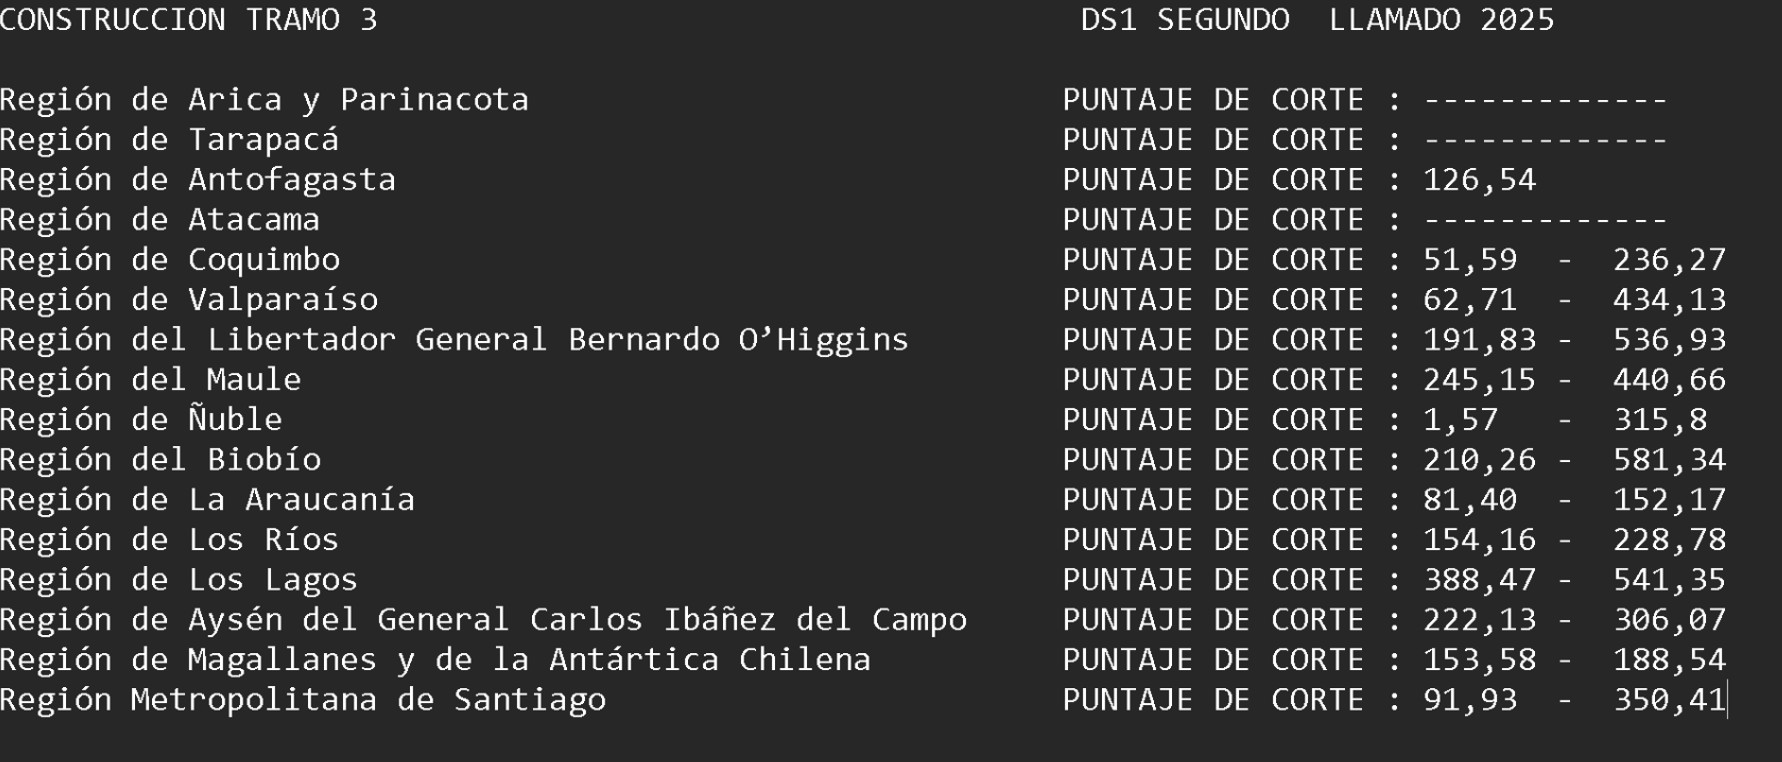This screenshot has height=762, width=1782.
Task: Click the Región de Ñuble text
Action: [141, 420]
